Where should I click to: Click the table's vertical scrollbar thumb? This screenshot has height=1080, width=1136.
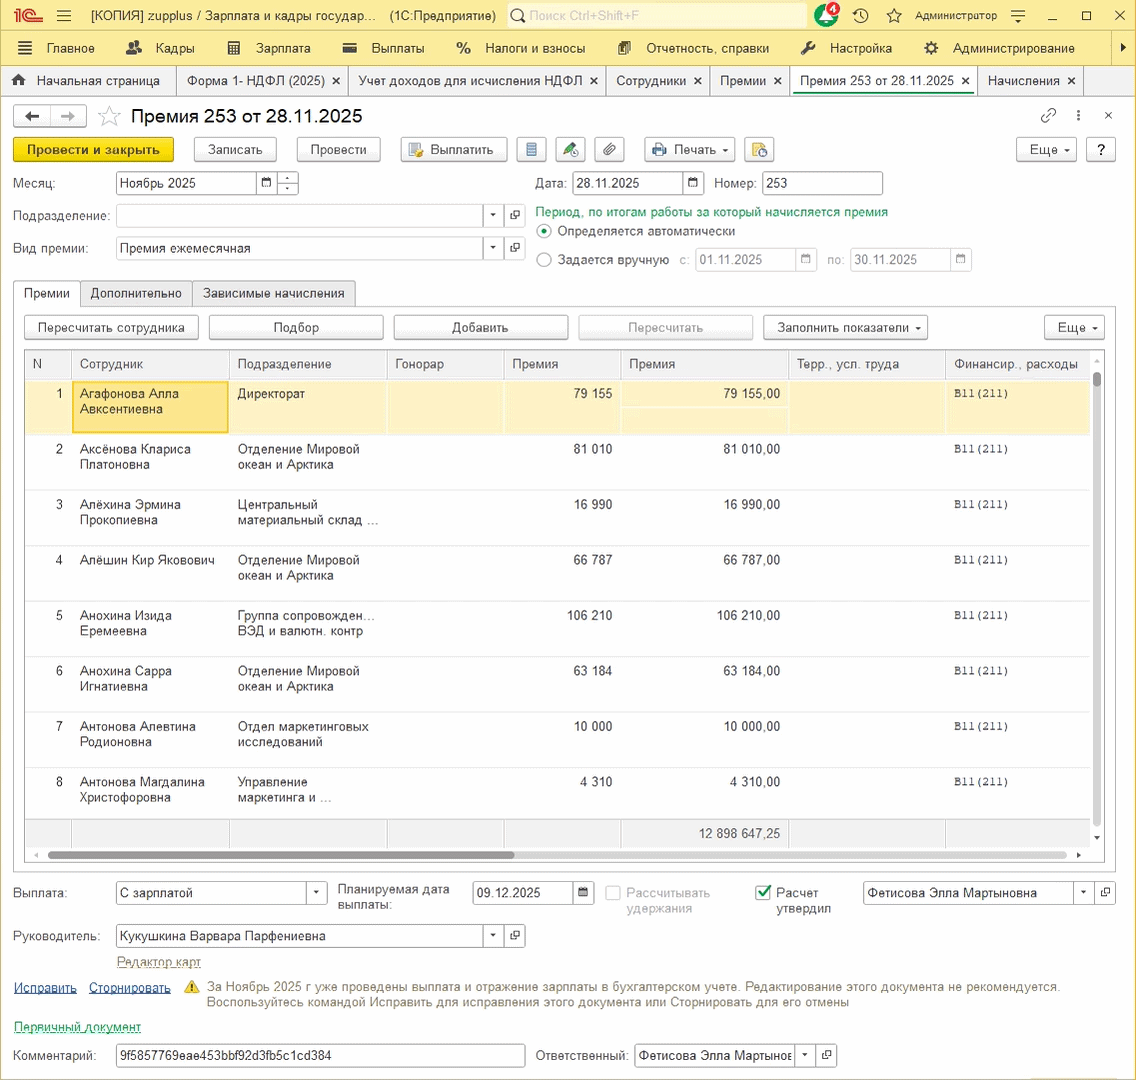[x=1097, y=379]
